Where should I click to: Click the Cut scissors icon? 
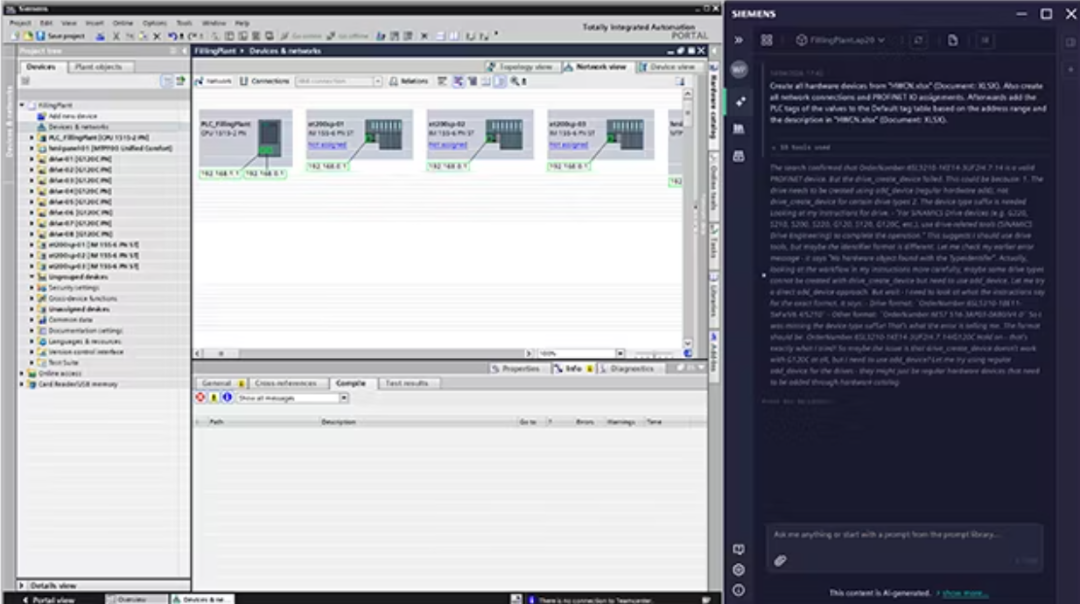pos(116,36)
